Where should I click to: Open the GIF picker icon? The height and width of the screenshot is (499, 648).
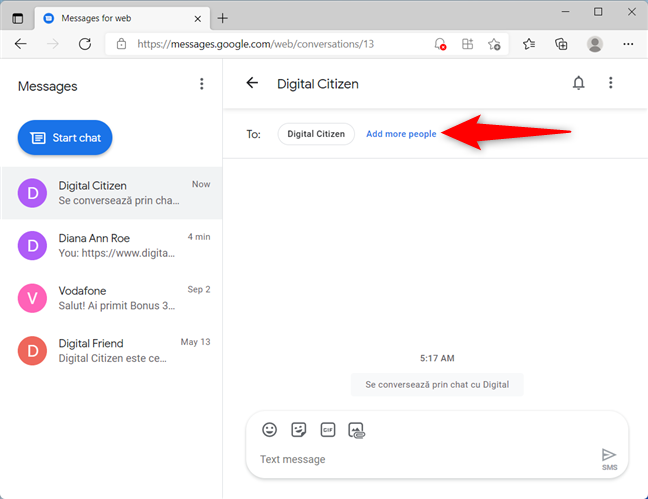point(328,430)
